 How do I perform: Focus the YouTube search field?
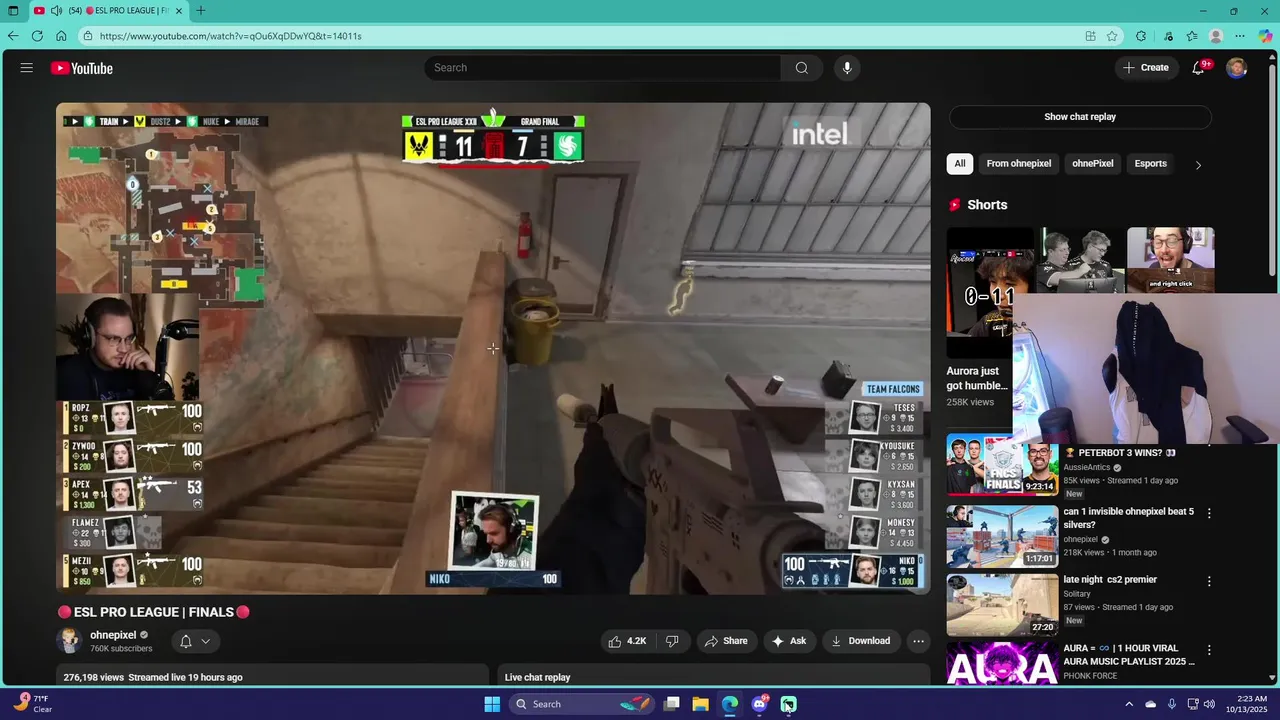click(x=603, y=68)
